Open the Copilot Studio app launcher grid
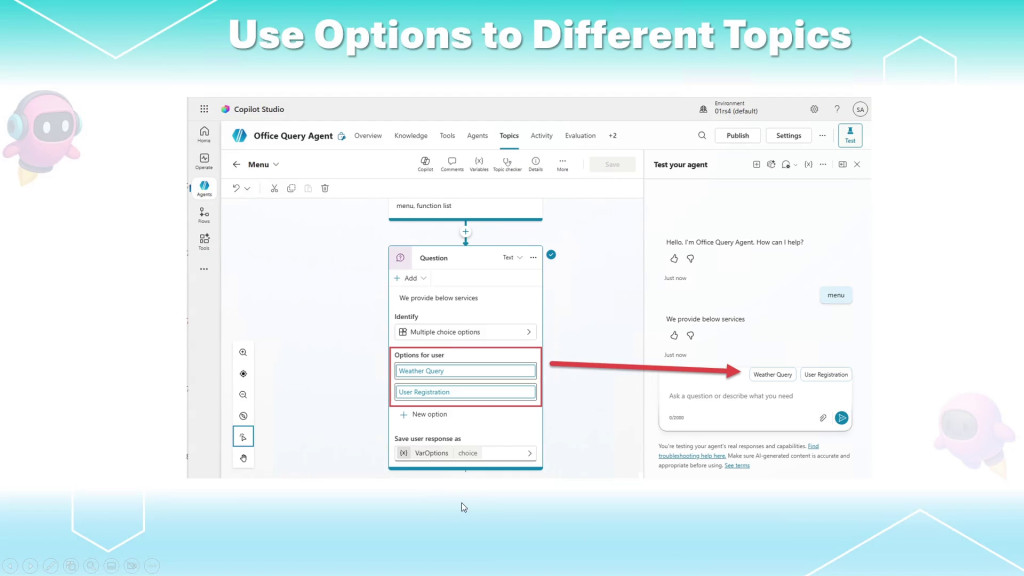The height and width of the screenshot is (576, 1024). pos(204,109)
